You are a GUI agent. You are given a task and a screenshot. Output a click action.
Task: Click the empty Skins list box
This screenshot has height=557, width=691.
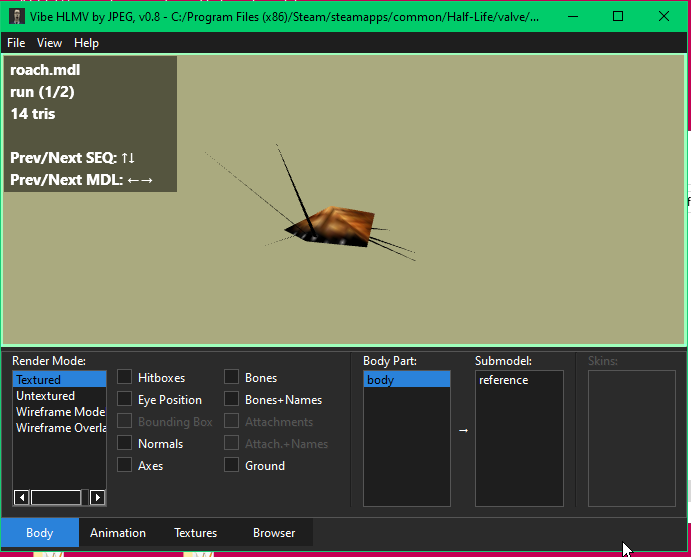pyautogui.click(x=632, y=438)
